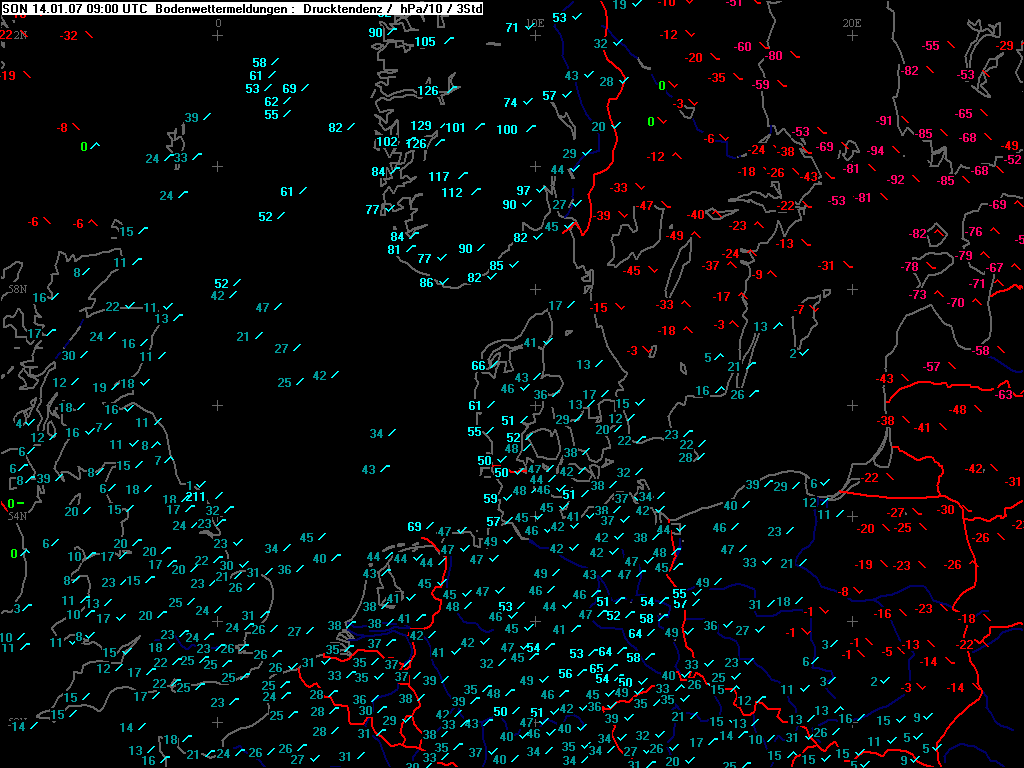This screenshot has height=768, width=1024.
Task: Click the red -32 value
Action: [69, 36]
